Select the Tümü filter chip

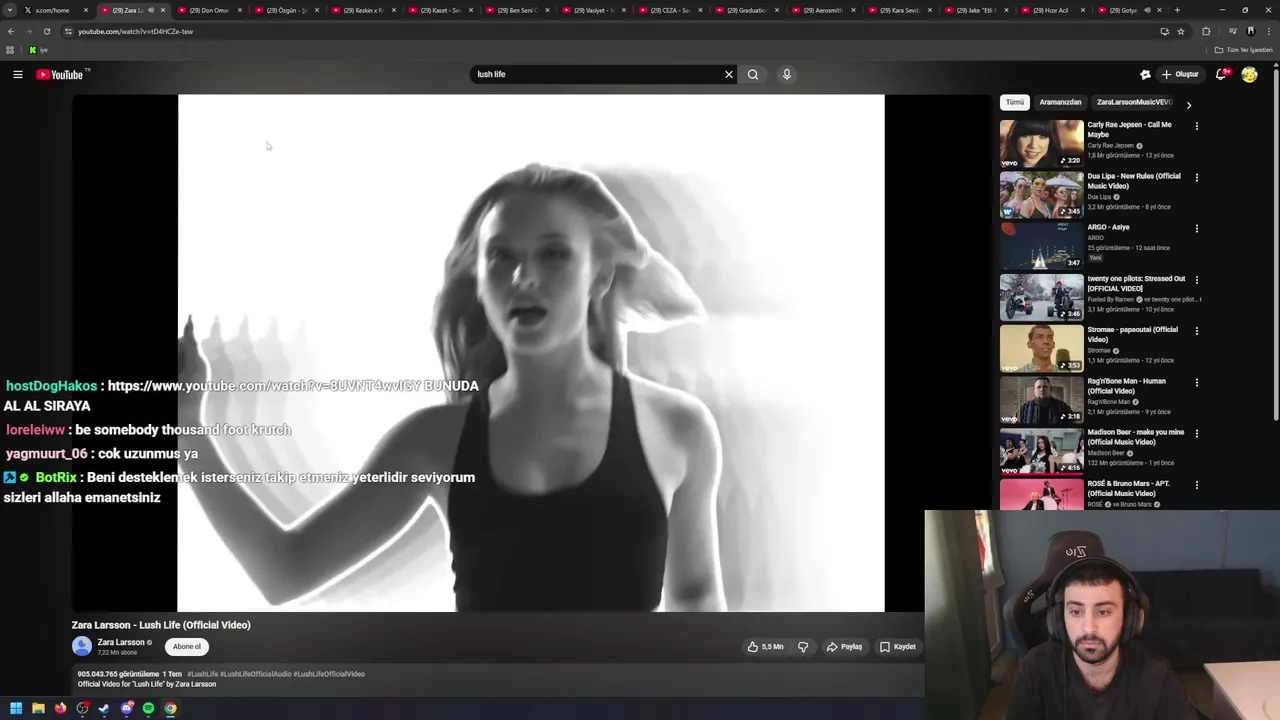[1015, 102]
